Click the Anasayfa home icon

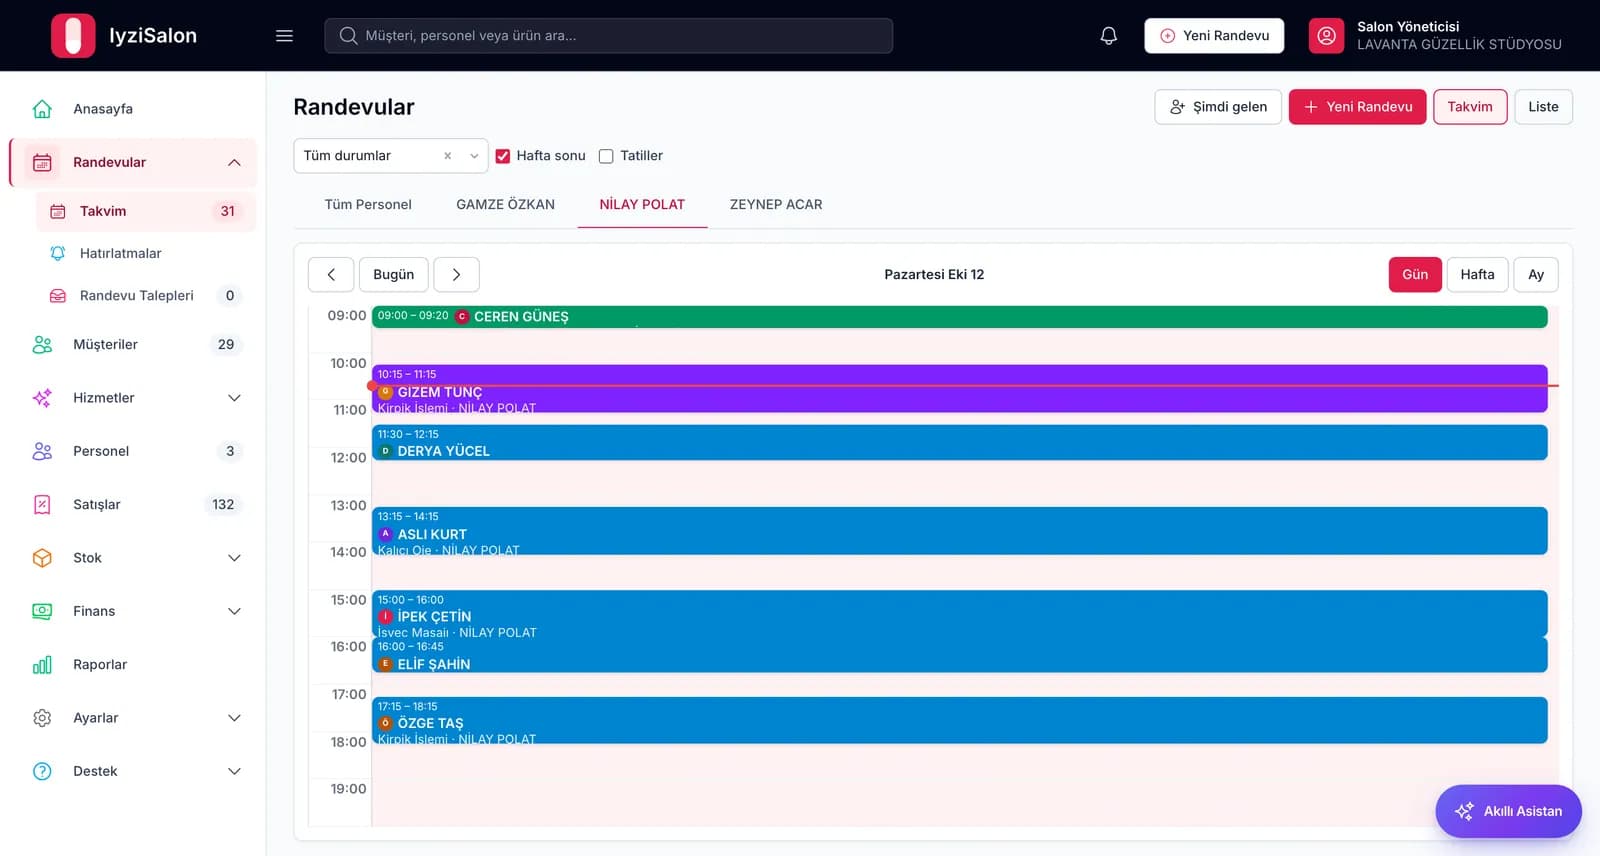tap(42, 109)
